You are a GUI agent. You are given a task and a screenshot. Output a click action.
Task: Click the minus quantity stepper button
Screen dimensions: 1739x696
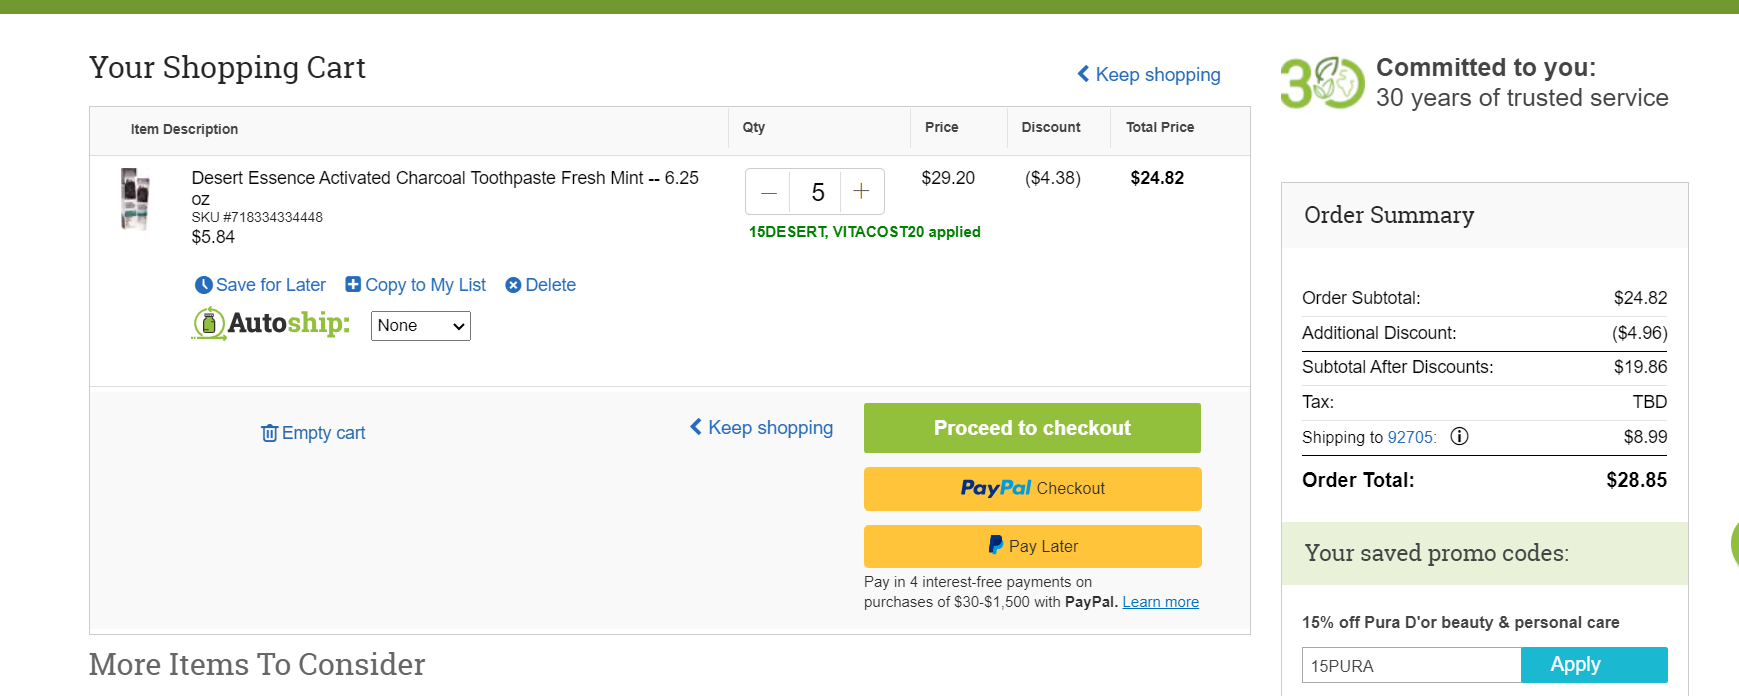768,192
